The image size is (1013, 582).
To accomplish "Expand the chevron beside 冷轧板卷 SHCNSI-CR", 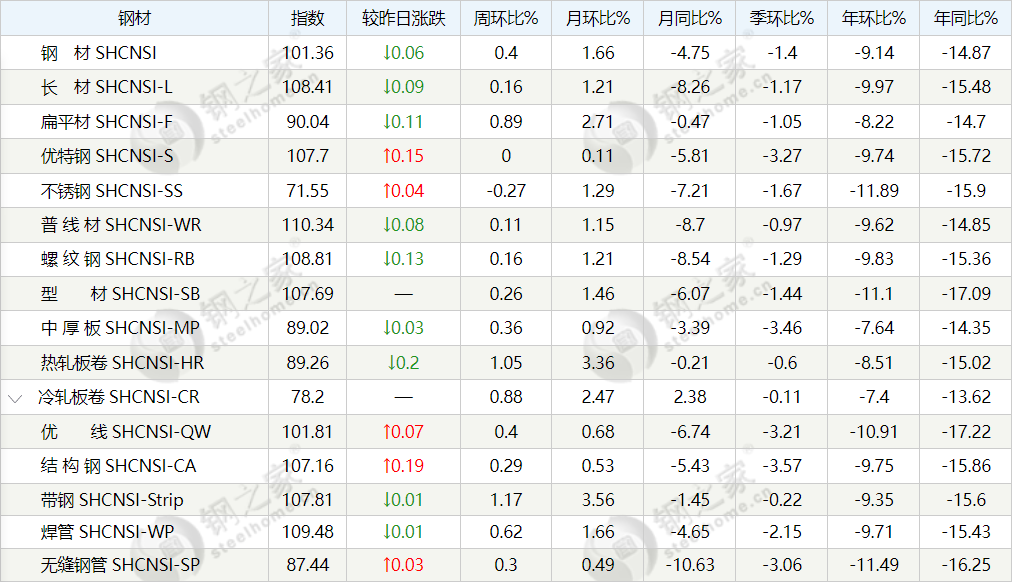I will pyautogui.click(x=15, y=398).
